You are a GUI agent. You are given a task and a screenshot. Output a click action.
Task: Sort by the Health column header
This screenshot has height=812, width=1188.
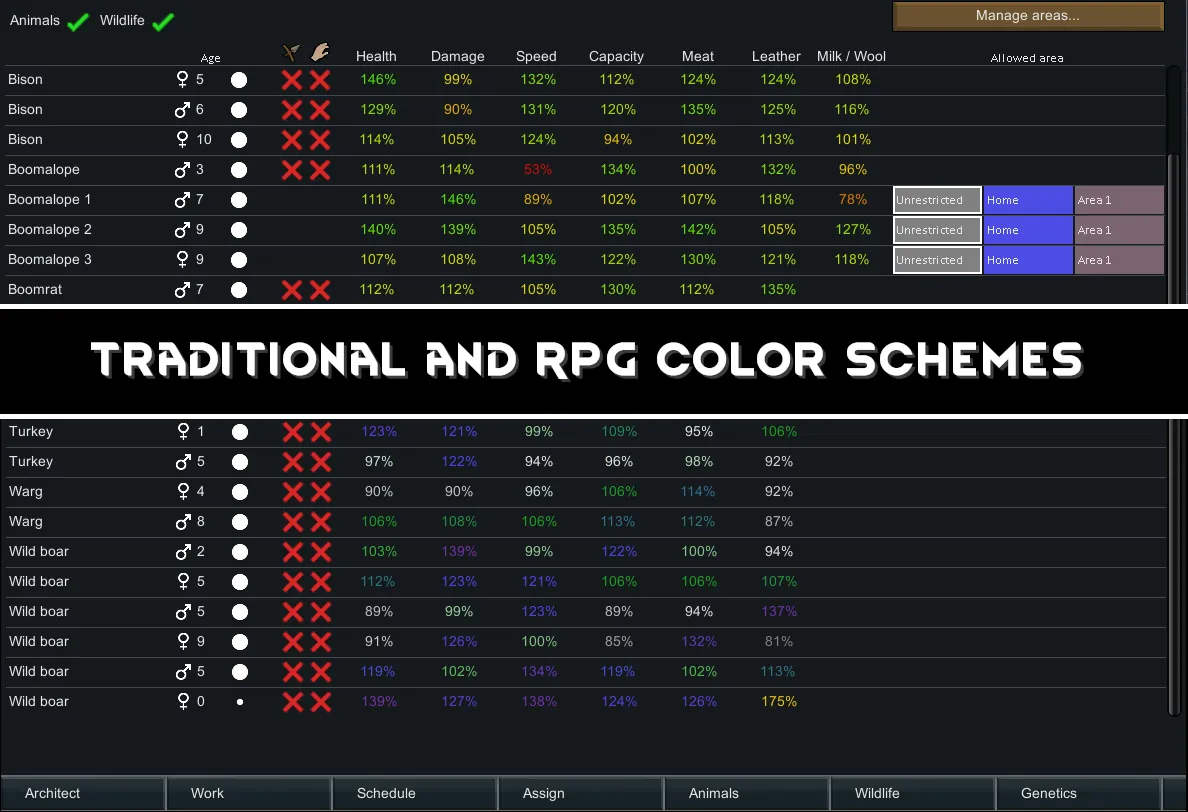tap(376, 57)
